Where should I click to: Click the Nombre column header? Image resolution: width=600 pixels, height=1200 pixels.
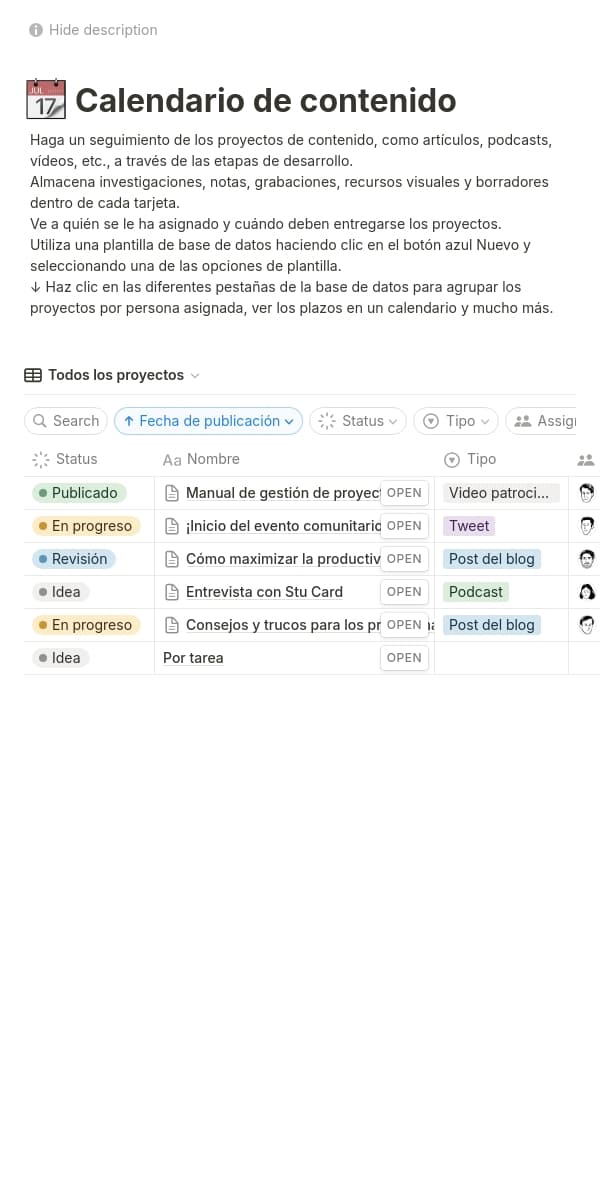[213, 459]
